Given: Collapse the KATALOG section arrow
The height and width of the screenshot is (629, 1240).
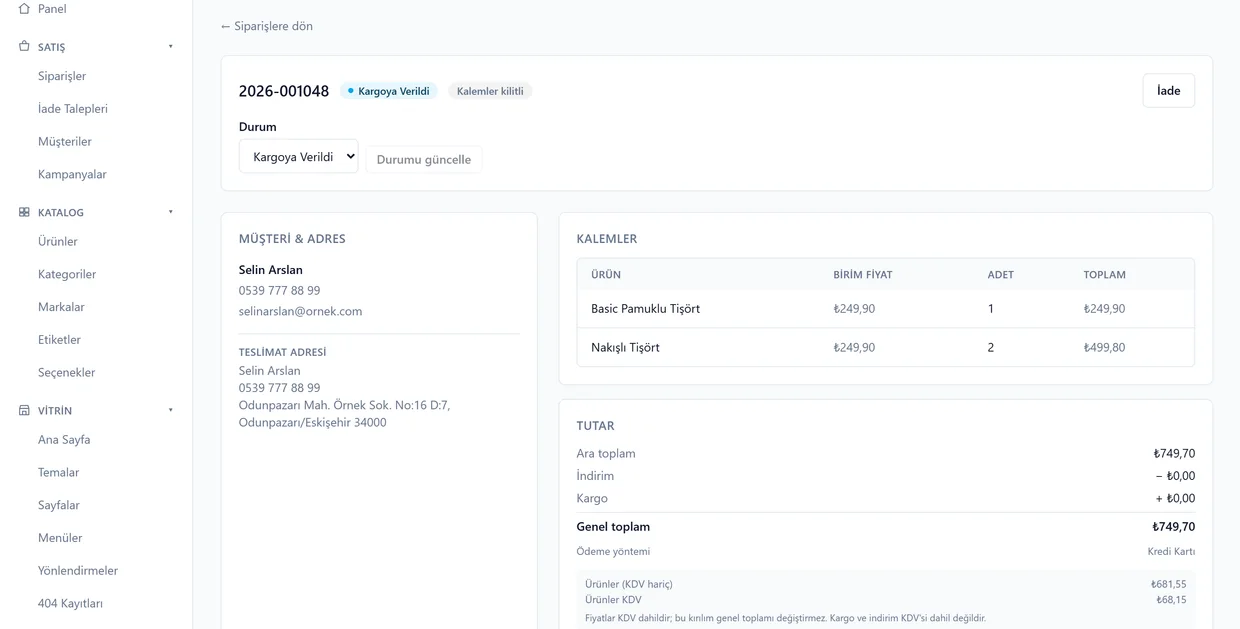Looking at the screenshot, I should coord(171,212).
